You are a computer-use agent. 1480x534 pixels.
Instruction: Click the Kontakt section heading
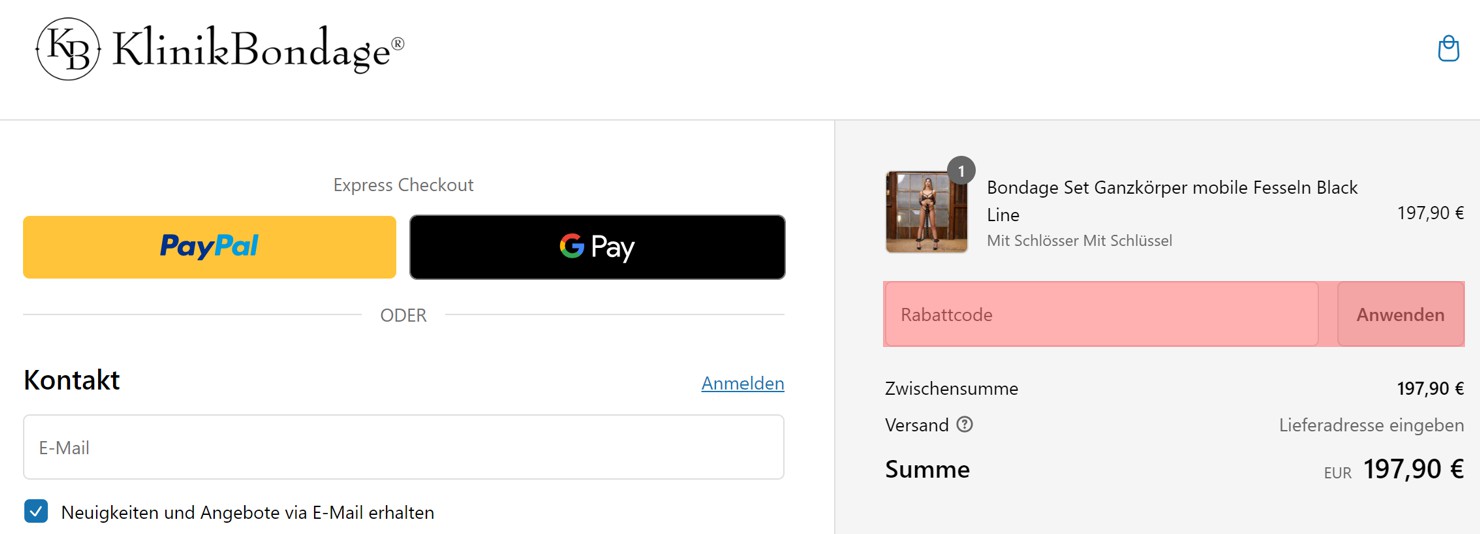(x=72, y=380)
